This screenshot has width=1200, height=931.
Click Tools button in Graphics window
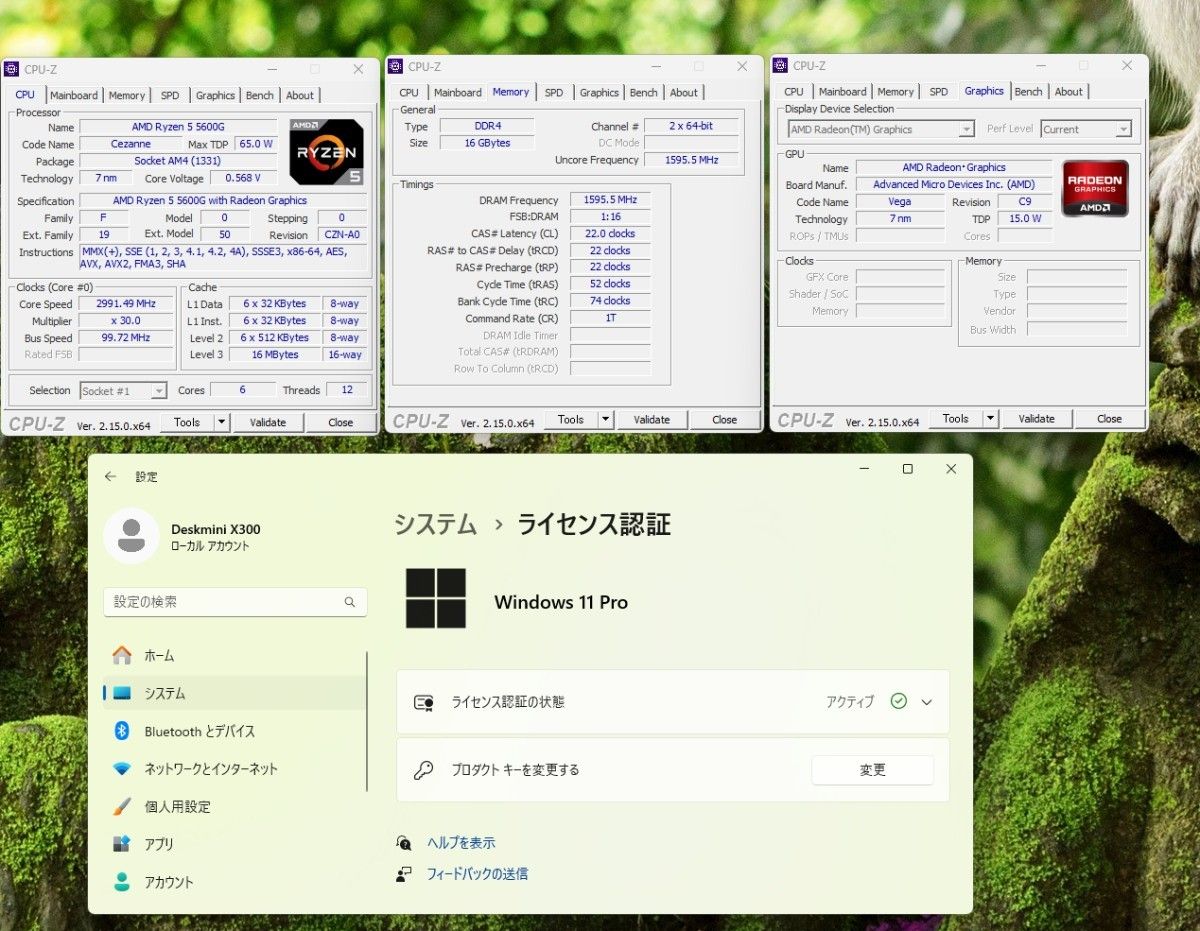click(956, 419)
